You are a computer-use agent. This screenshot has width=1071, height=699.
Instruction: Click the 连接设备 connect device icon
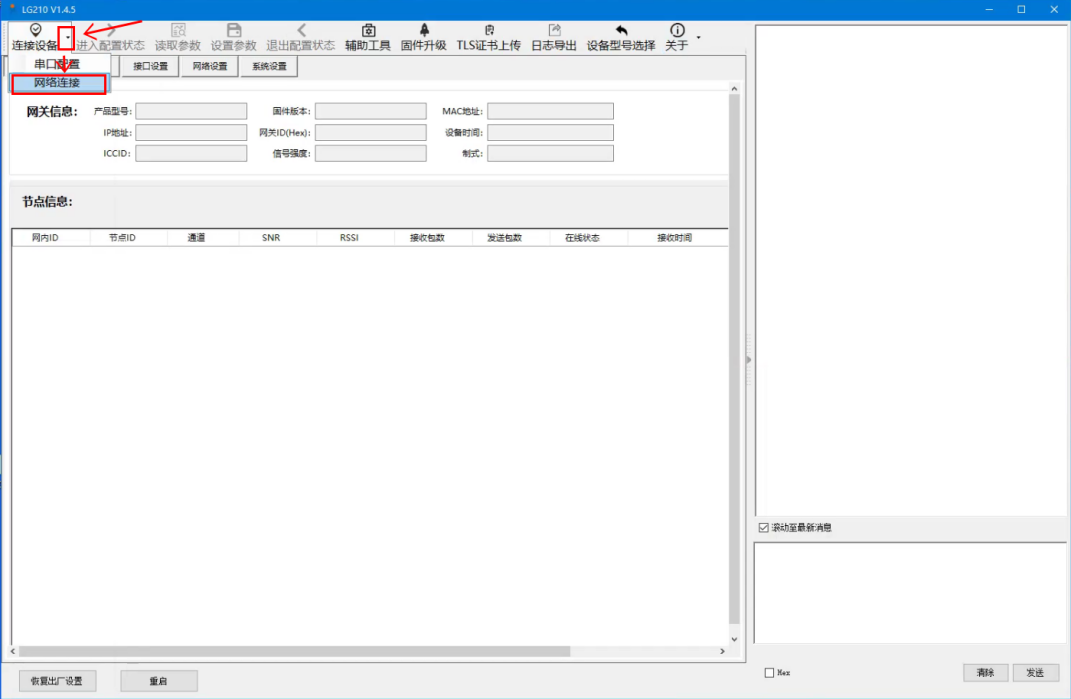coord(35,31)
